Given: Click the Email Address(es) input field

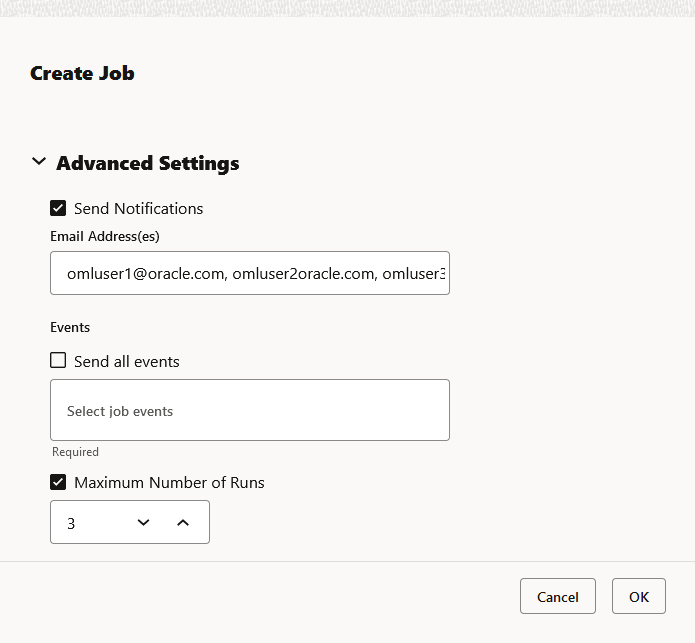Looking at the screenshot, I should pos(250,273).
